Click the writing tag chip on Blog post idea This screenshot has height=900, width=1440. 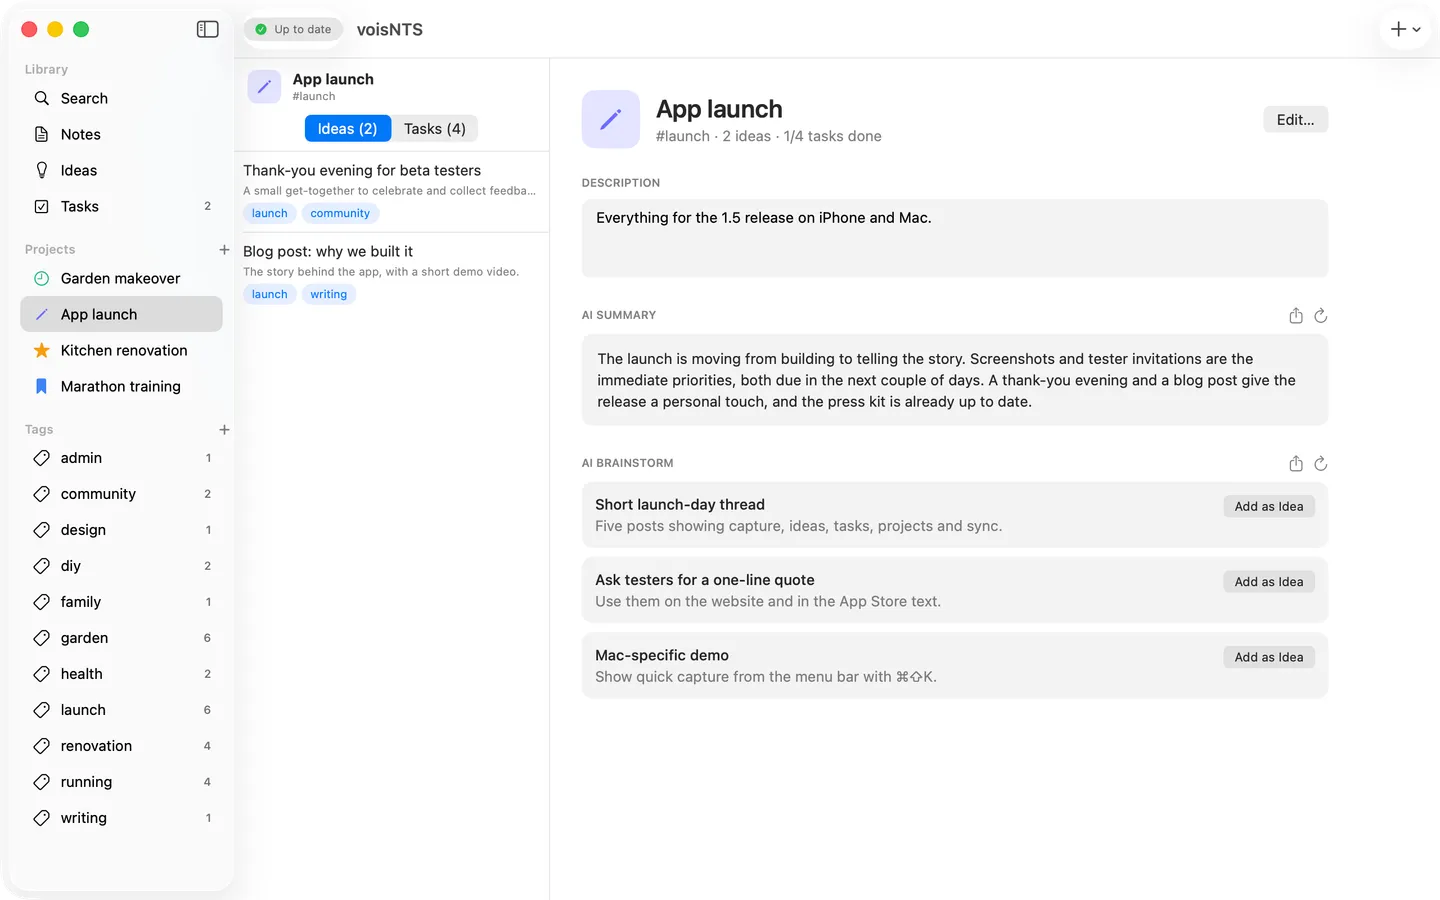pyautogui.click(x=329, y=294)
